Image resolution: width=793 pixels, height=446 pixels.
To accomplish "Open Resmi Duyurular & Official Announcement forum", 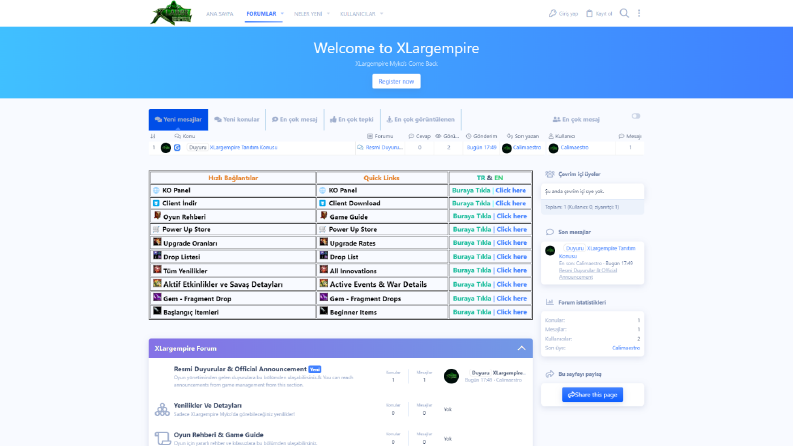I will 240,369.
